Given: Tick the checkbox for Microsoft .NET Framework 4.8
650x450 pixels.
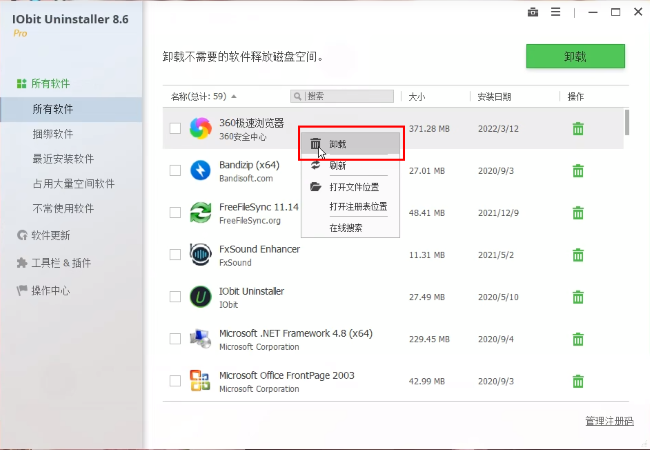Looking at the screenshot, I should [175, 339].
